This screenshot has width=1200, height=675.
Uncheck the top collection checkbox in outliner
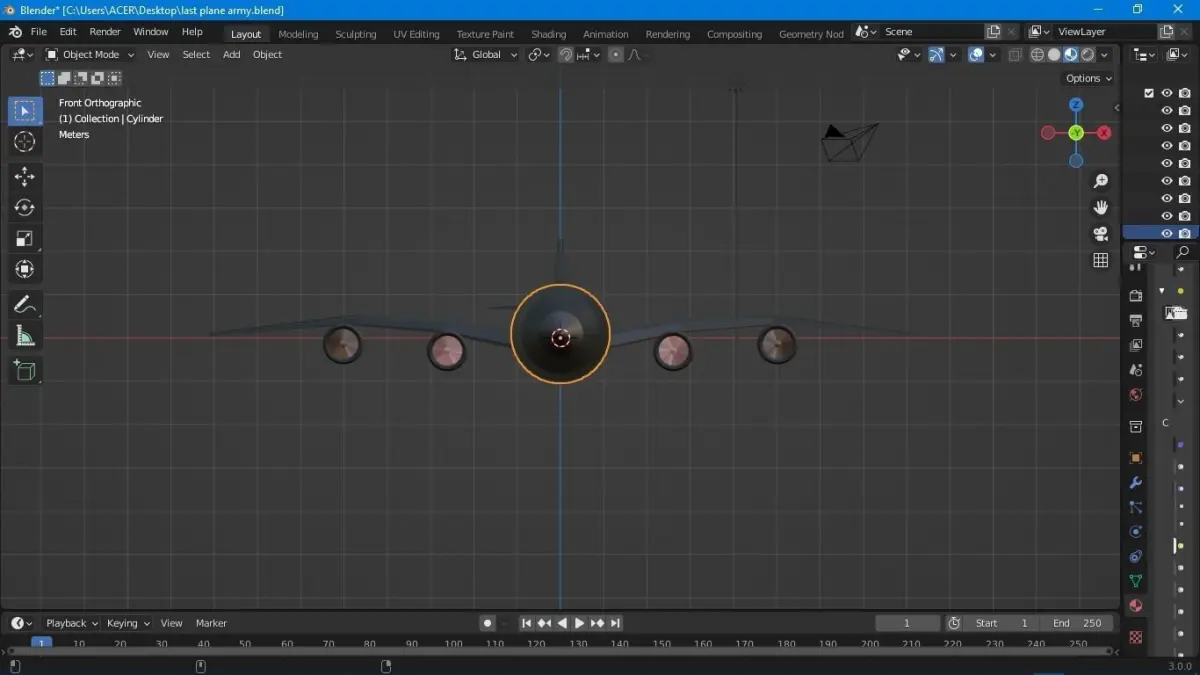coord(1148,93)
